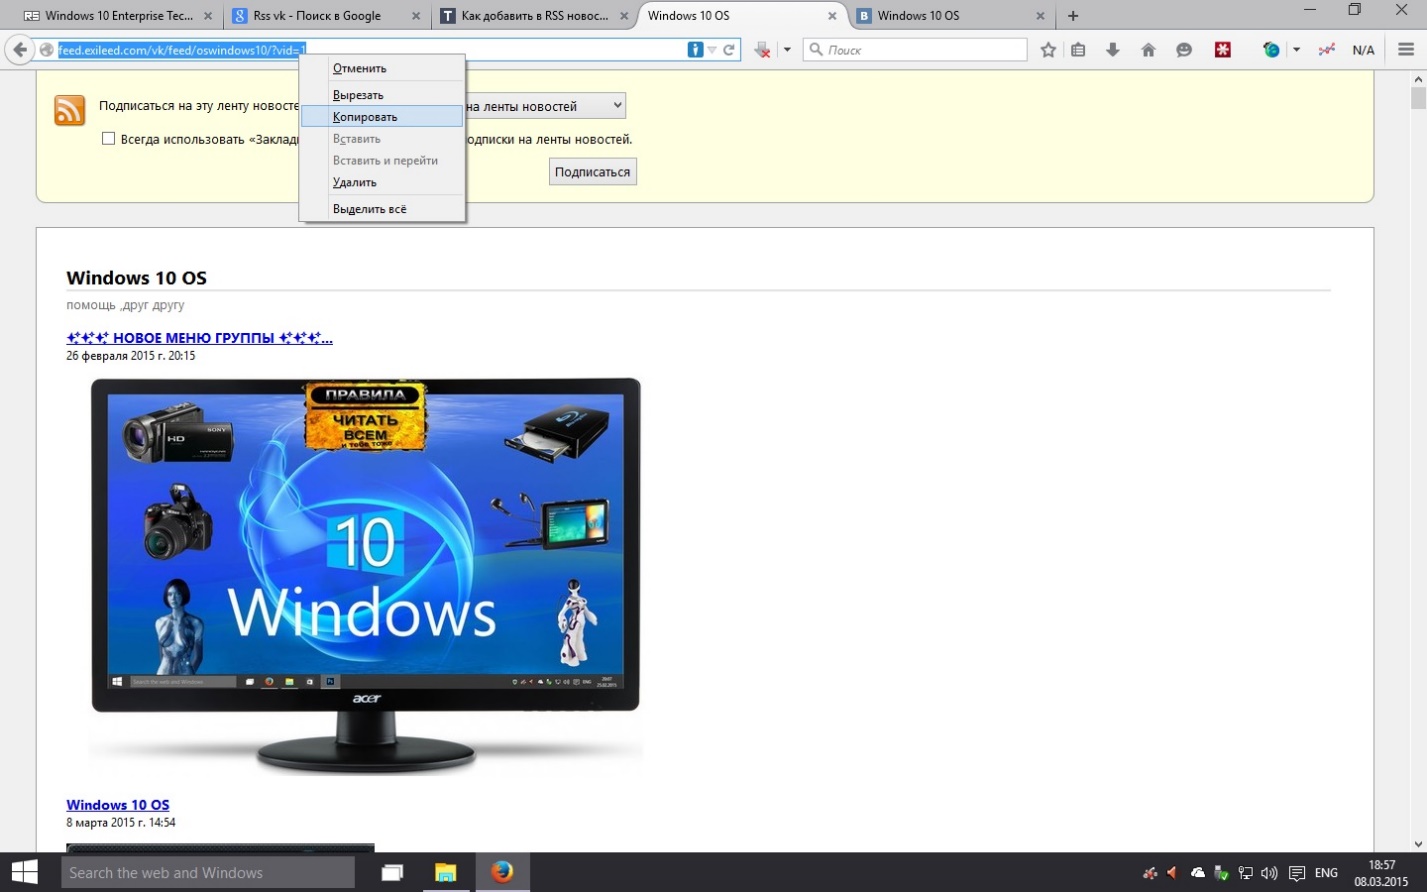Open a new tab with the plus button
The height and width of the screenshot is (892, 1427).
click(x=1073, y=16)
